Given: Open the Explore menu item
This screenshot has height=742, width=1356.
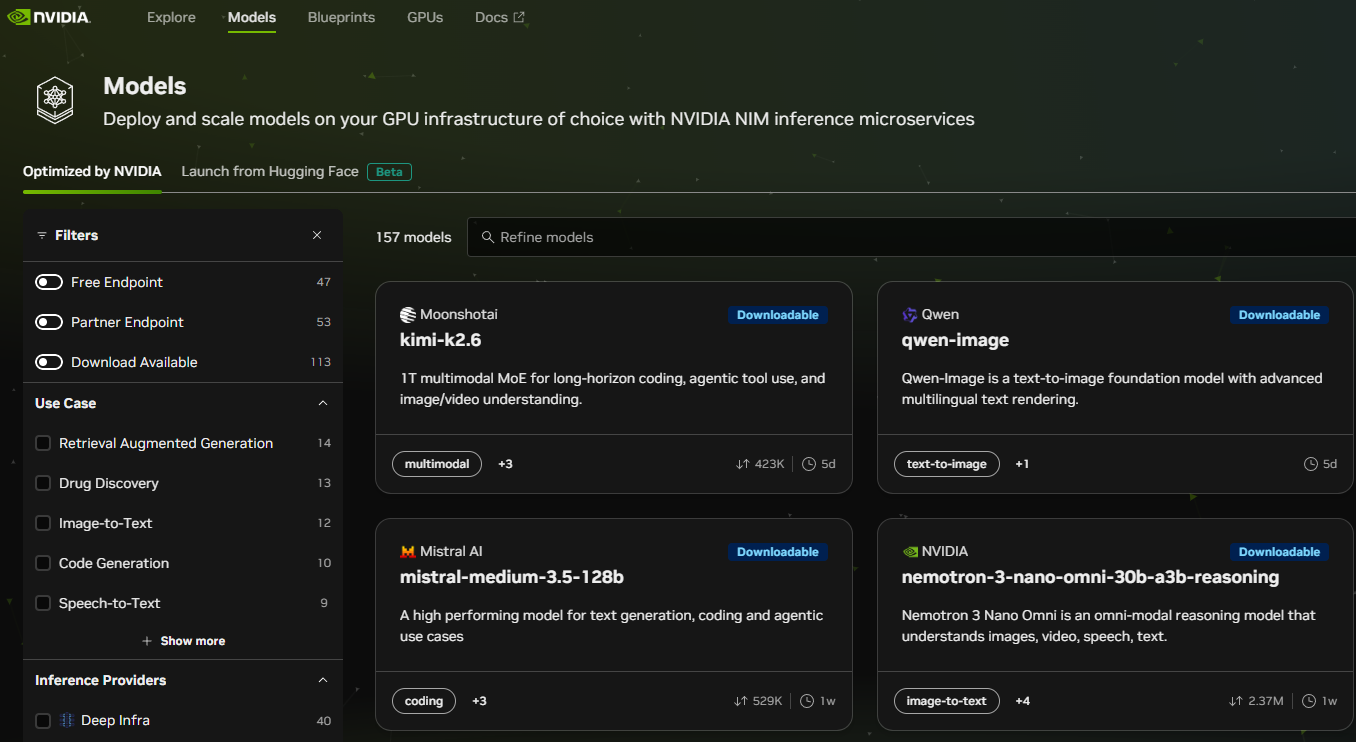Looking at the screenshot, I should coord(171,17).
